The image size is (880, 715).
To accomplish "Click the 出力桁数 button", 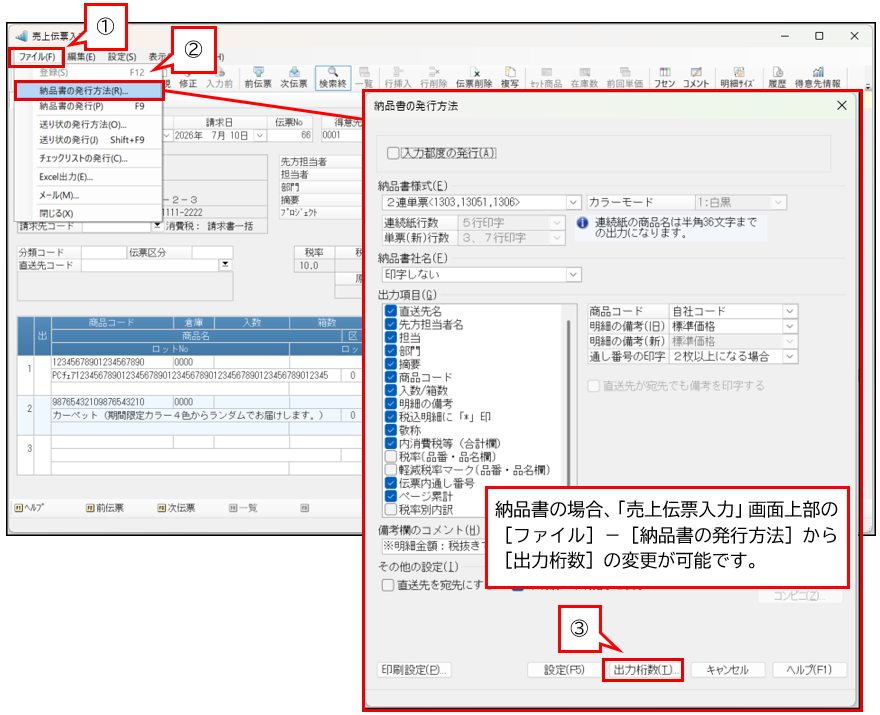I will (x=643, y=670).
